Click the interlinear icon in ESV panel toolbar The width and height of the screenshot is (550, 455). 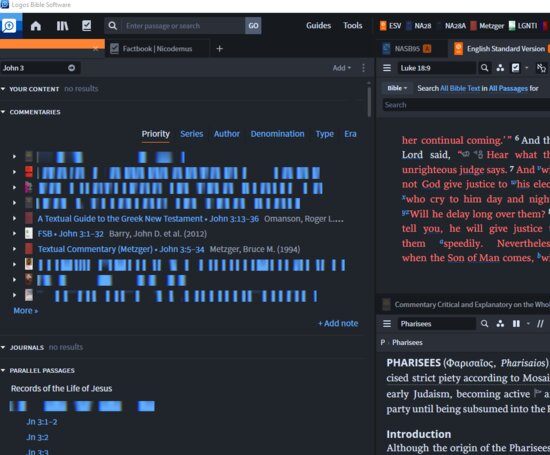tap(541, 68)
